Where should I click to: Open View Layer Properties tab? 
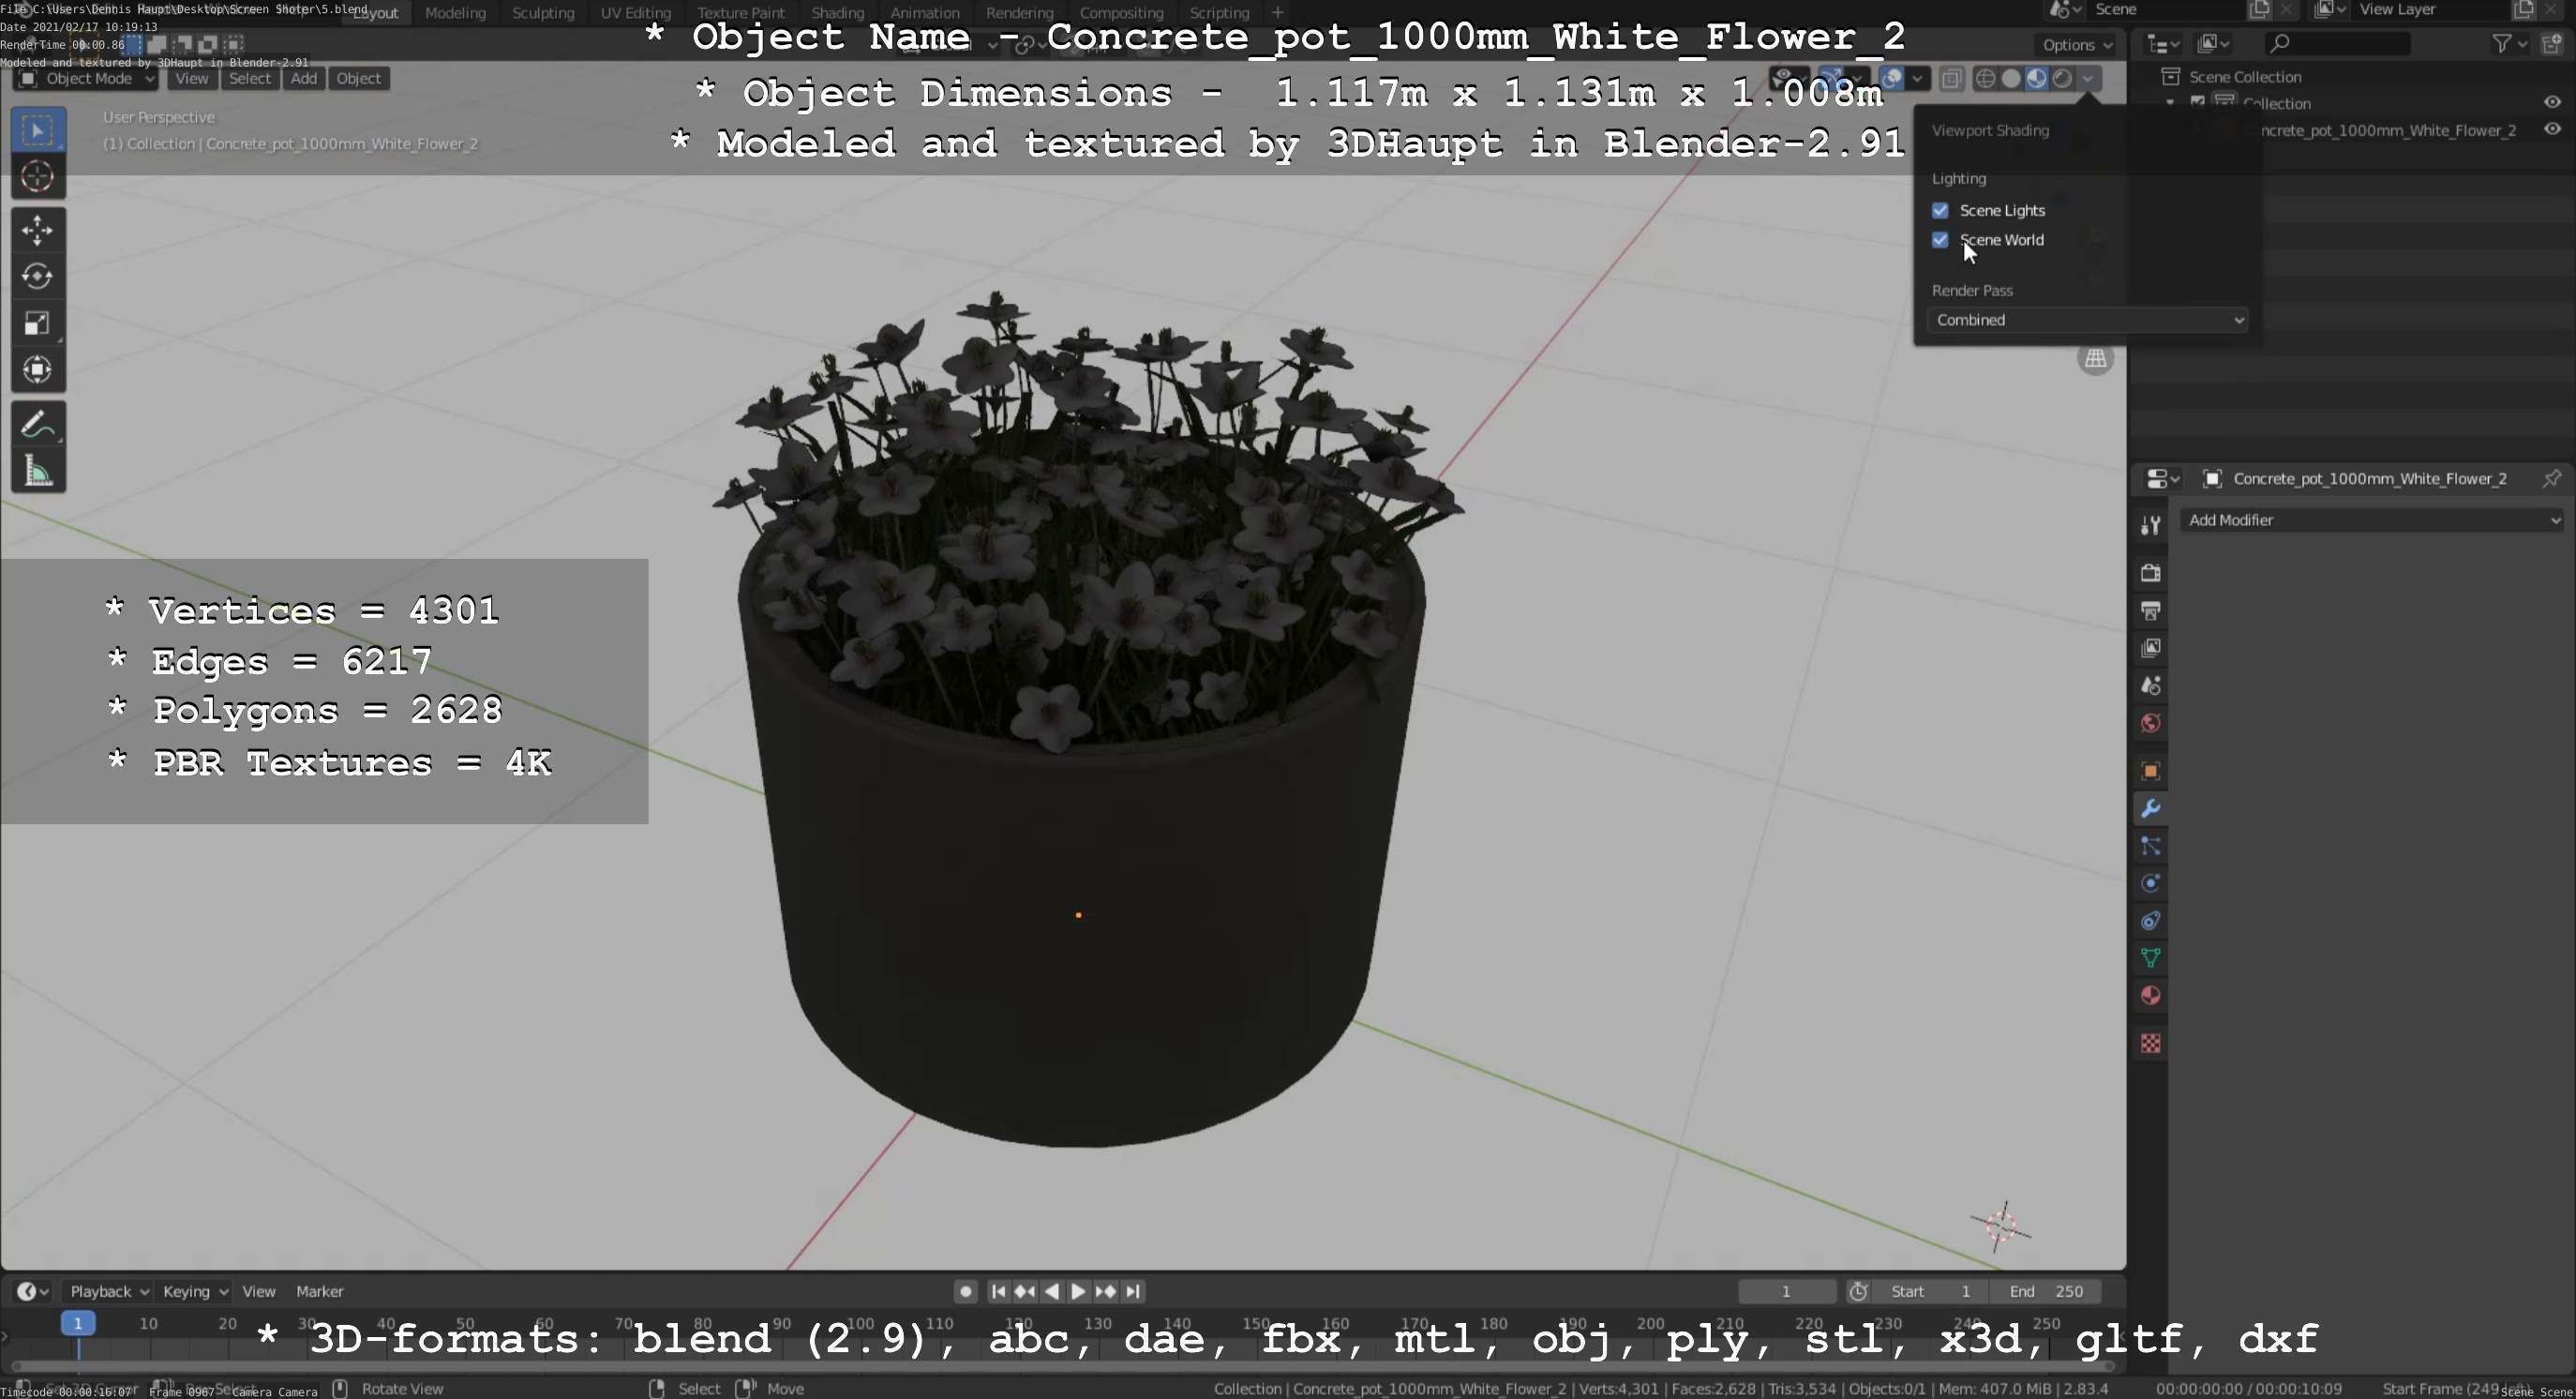[2150, 648]
